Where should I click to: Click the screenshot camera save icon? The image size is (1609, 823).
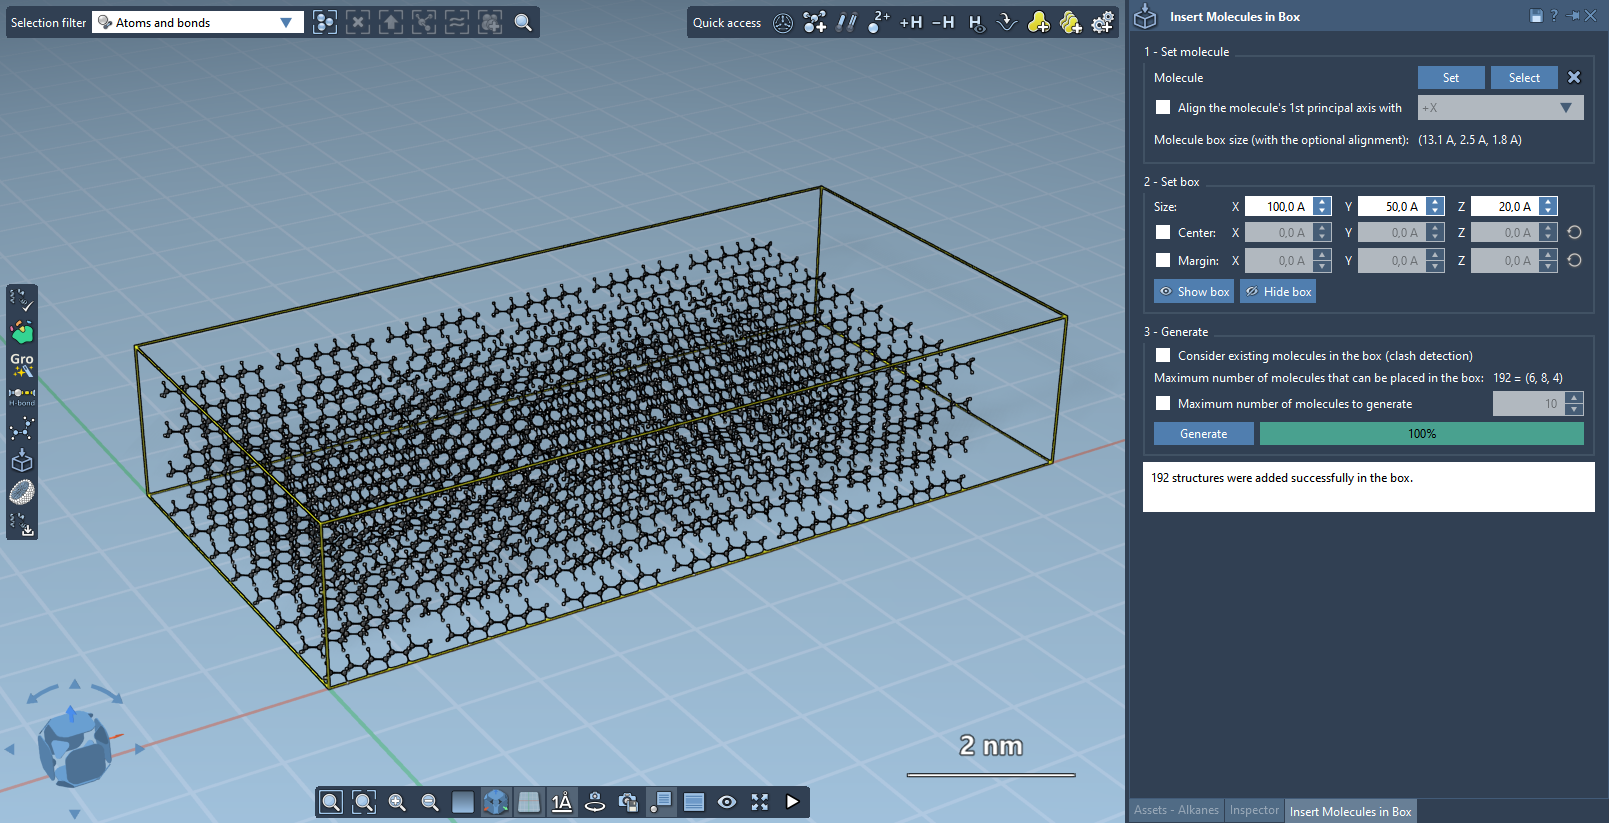click(x=628, y=802)
